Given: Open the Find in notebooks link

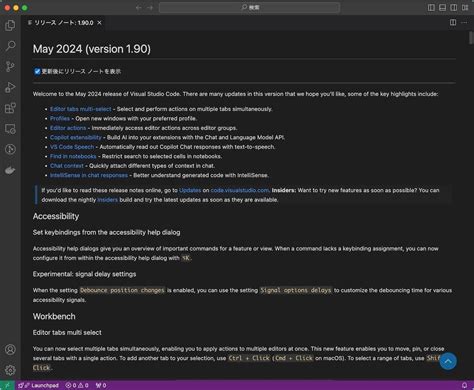Looking at the screenshot, I should pos(73,156).
